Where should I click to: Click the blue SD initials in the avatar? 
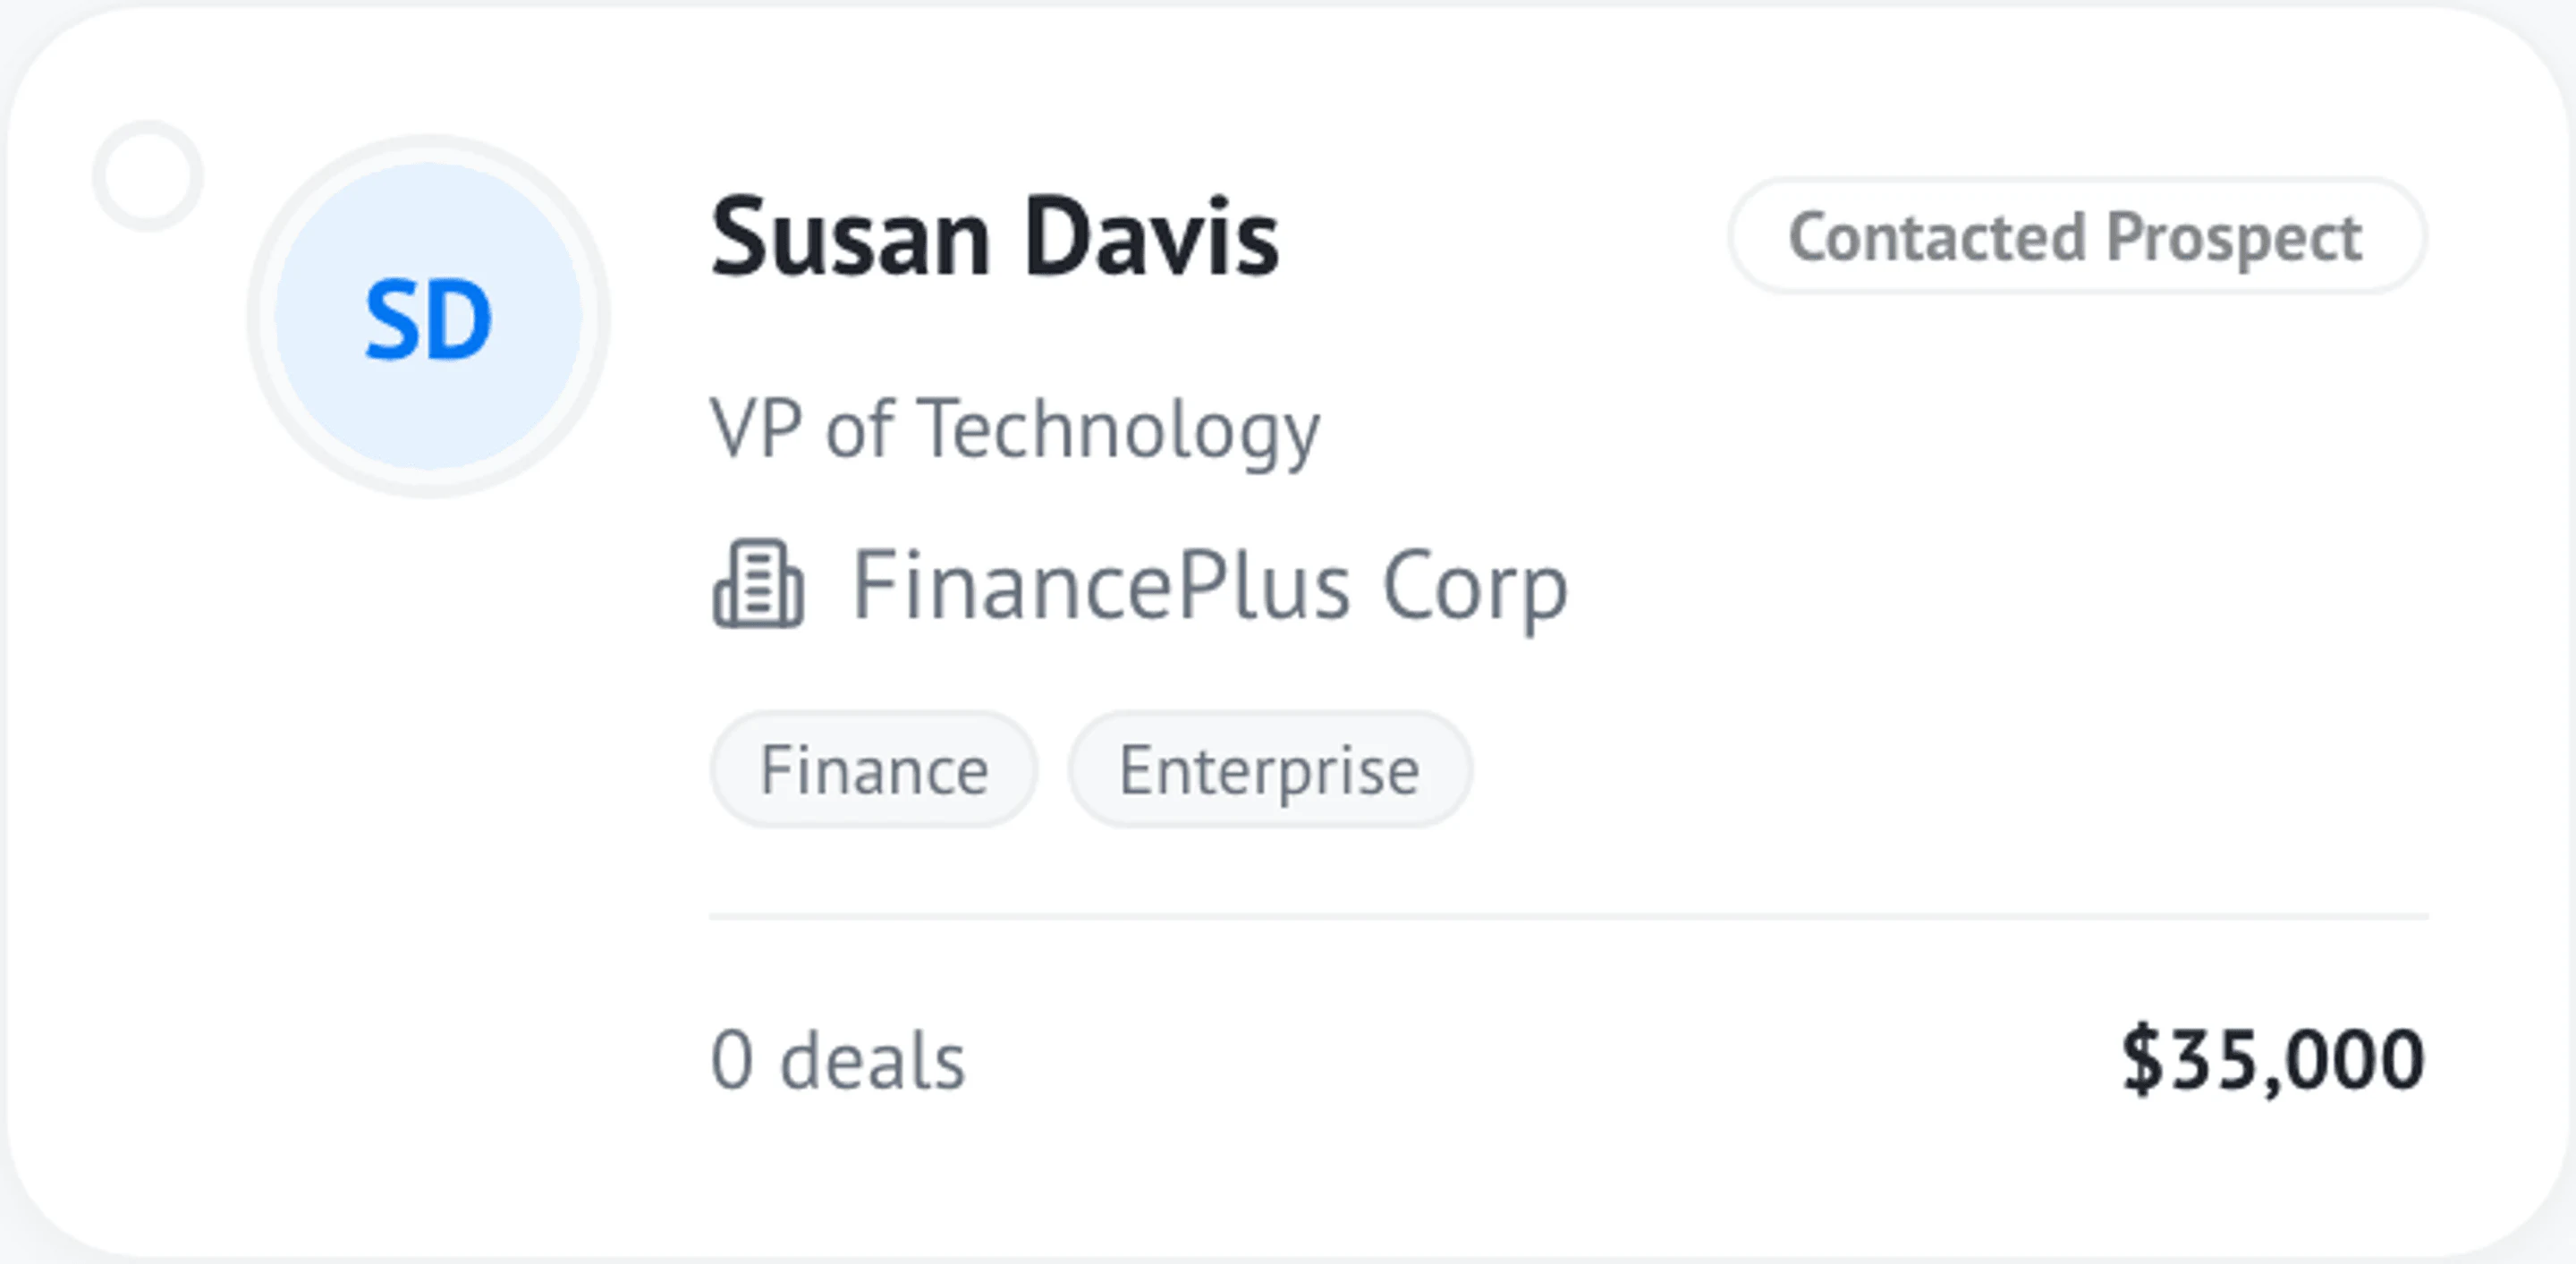tap(428, 320)
